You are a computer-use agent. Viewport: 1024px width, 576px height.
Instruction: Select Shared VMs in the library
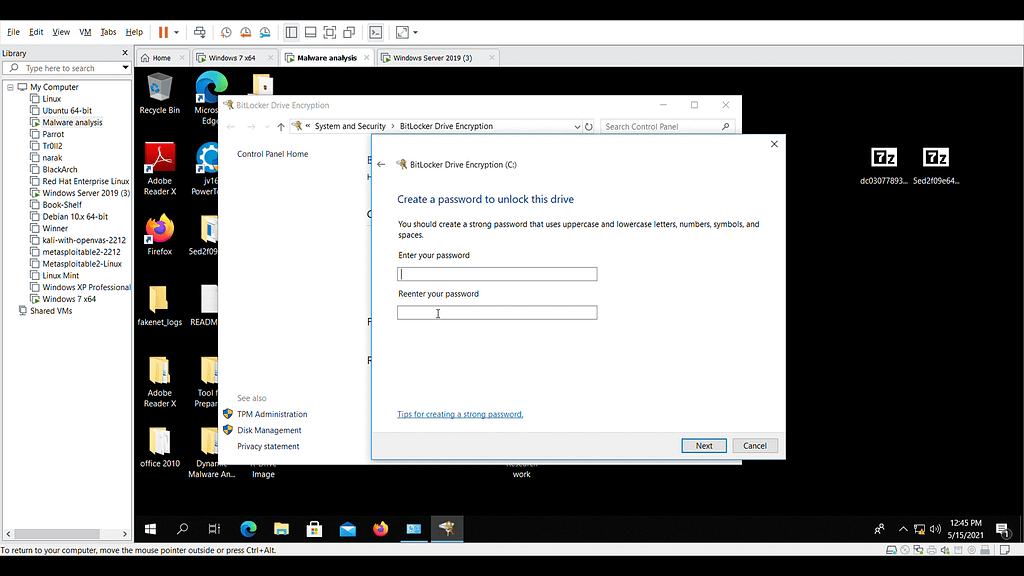(x=50, y=311)
